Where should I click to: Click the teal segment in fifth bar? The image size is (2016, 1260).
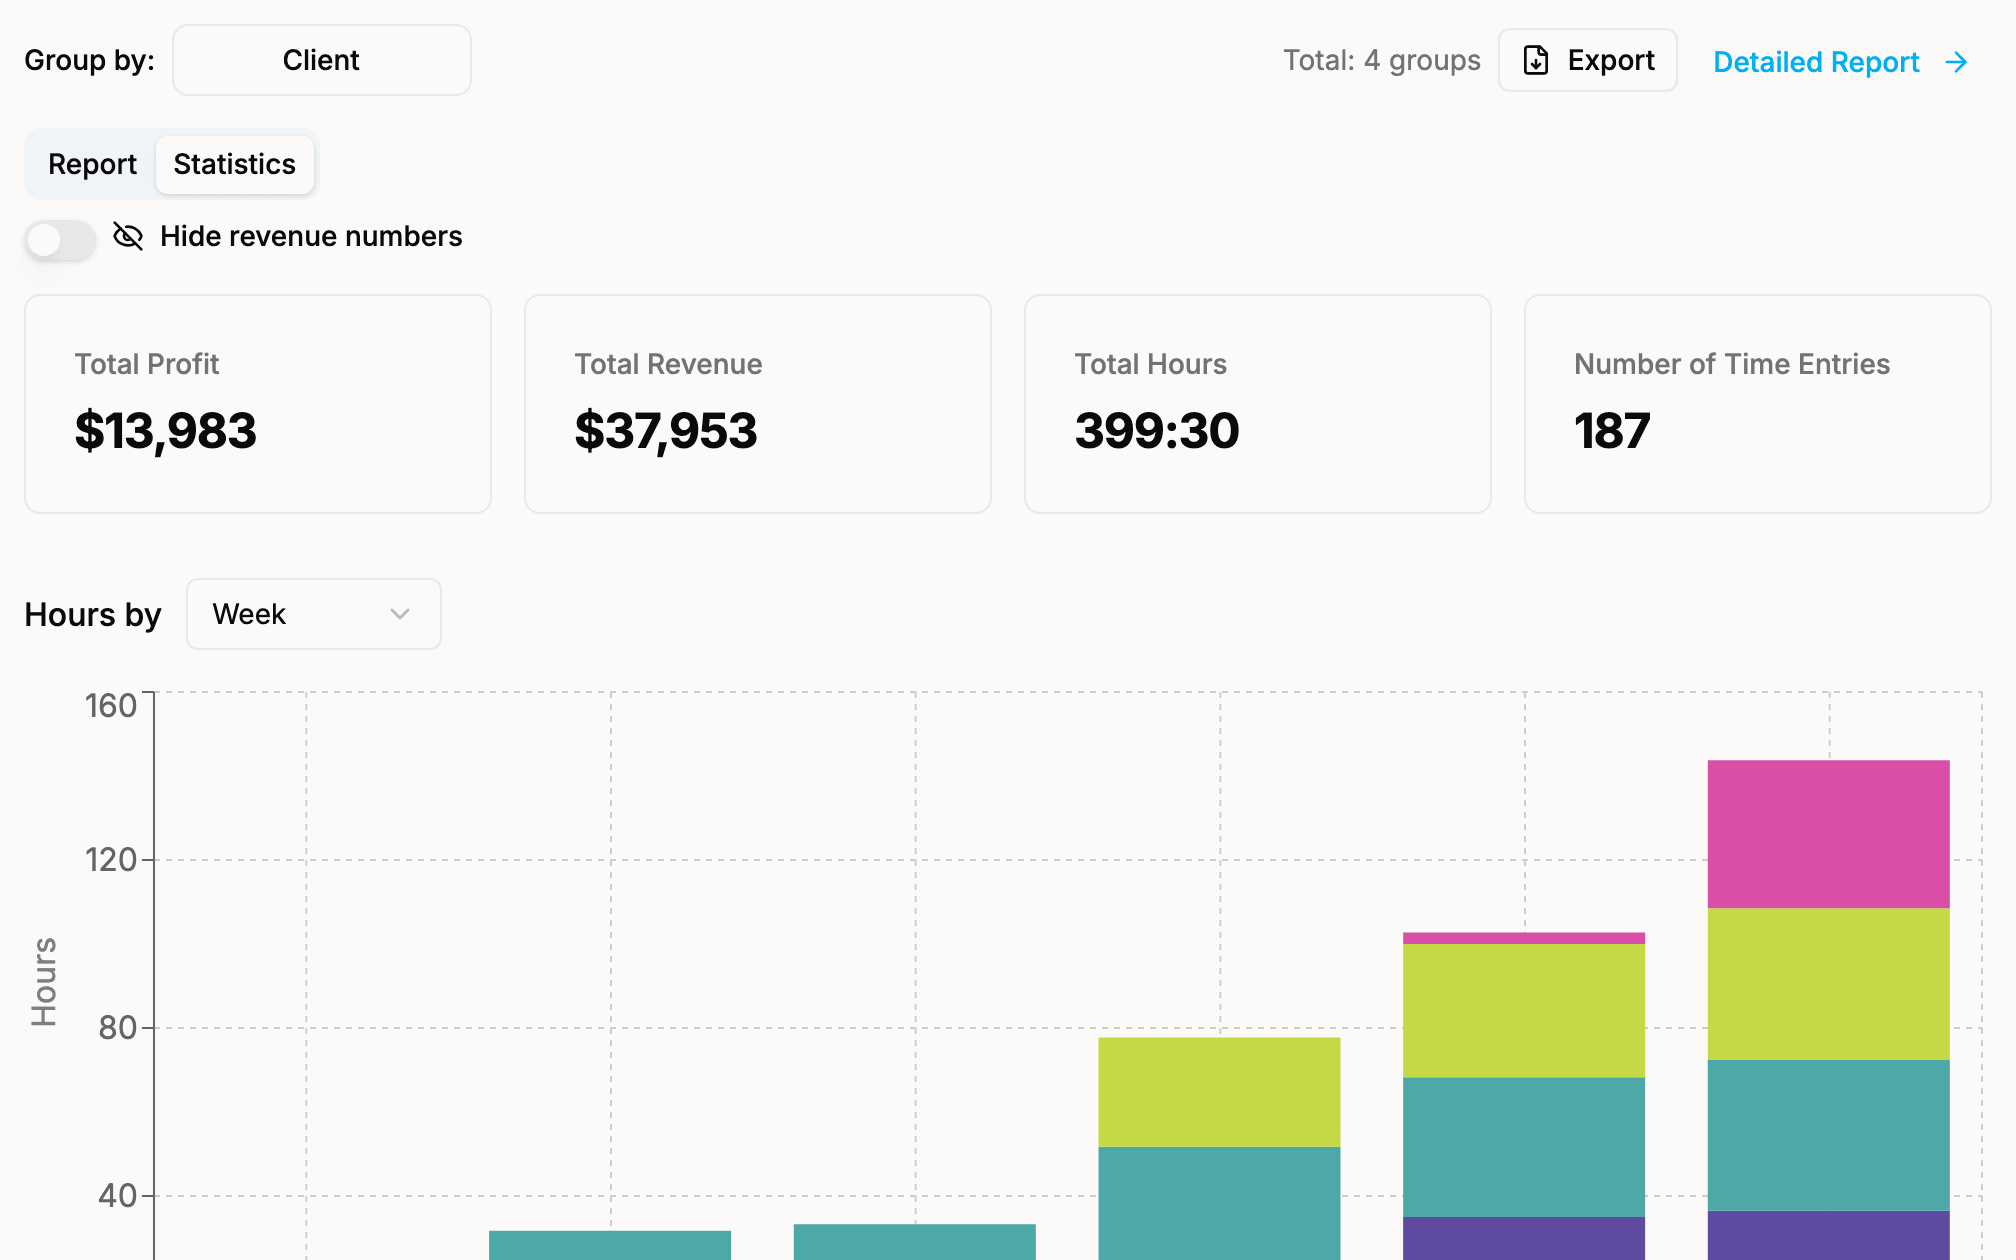pos(1524,1147)
